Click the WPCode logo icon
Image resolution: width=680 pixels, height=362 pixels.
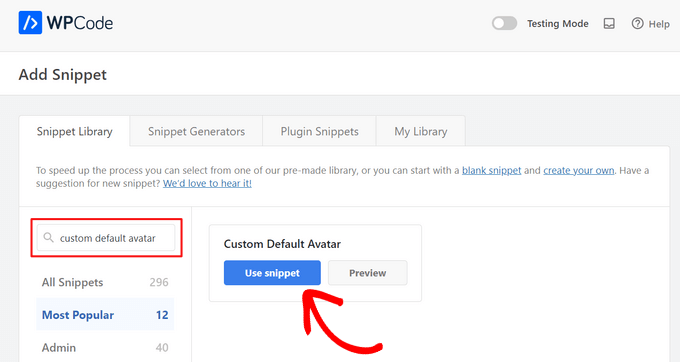click(30, 23)
